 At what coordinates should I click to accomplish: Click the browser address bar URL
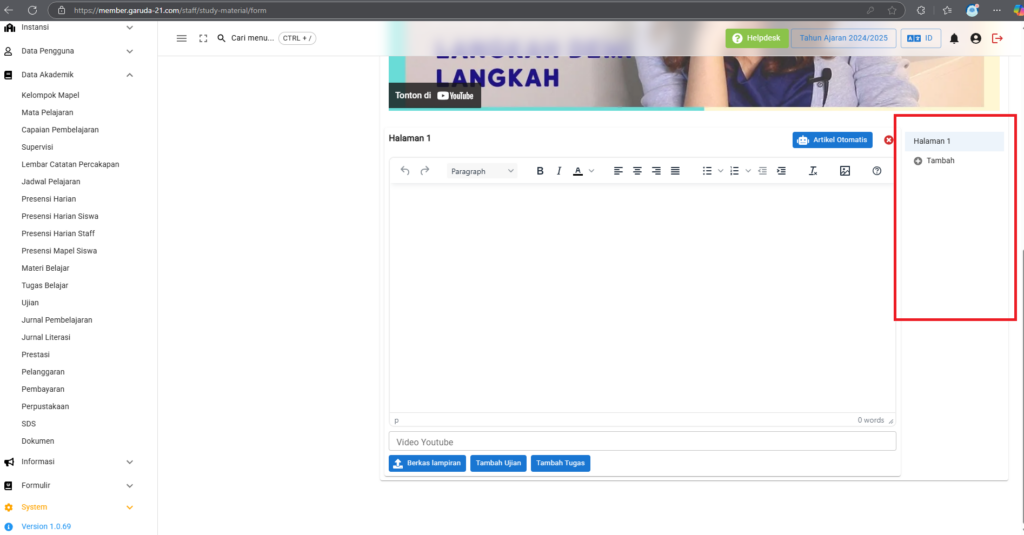click(x=170, y=10)
